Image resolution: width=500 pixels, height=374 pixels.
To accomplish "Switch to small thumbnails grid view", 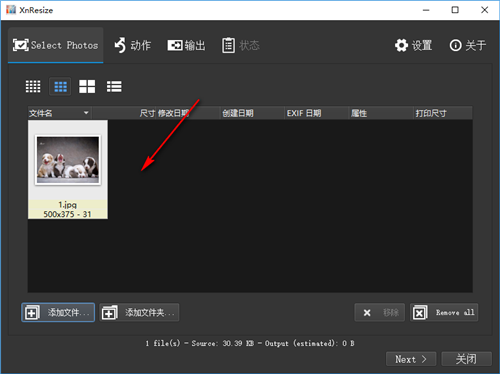I will click(33, 87).
